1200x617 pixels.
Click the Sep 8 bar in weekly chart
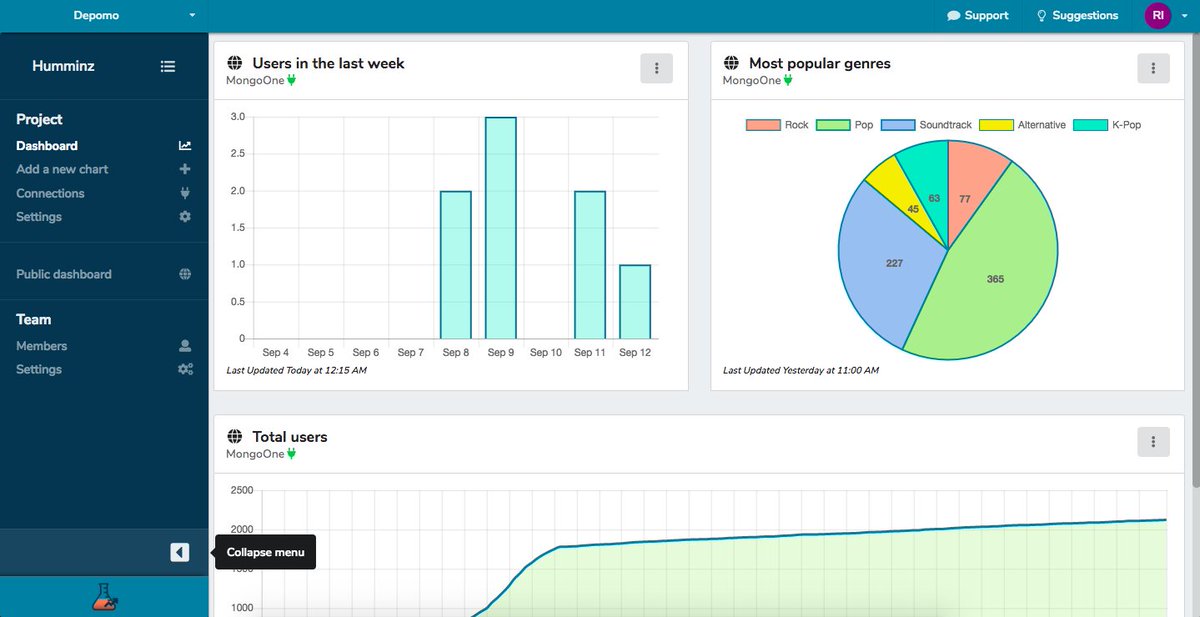pos(455,265)
